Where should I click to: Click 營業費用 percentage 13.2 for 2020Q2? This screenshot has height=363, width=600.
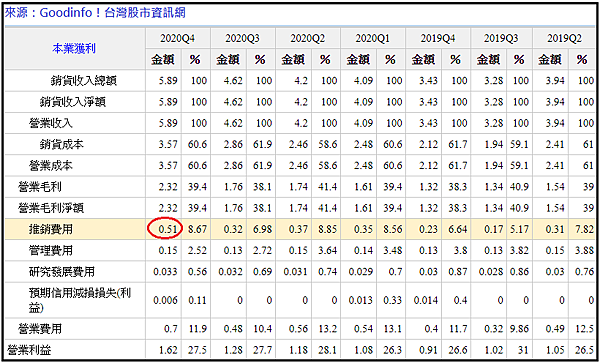pos(327,329)
